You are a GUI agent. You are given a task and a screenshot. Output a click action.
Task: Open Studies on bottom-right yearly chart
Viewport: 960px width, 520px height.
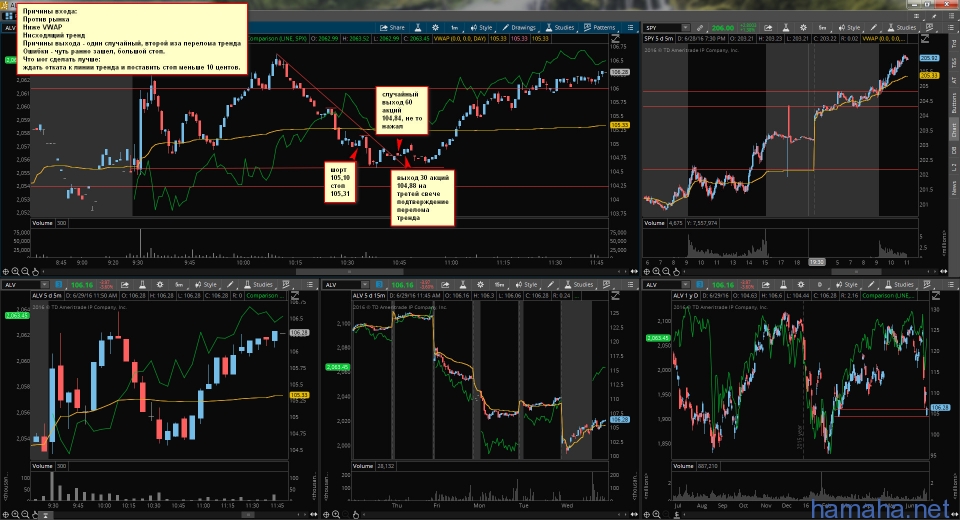899,285
